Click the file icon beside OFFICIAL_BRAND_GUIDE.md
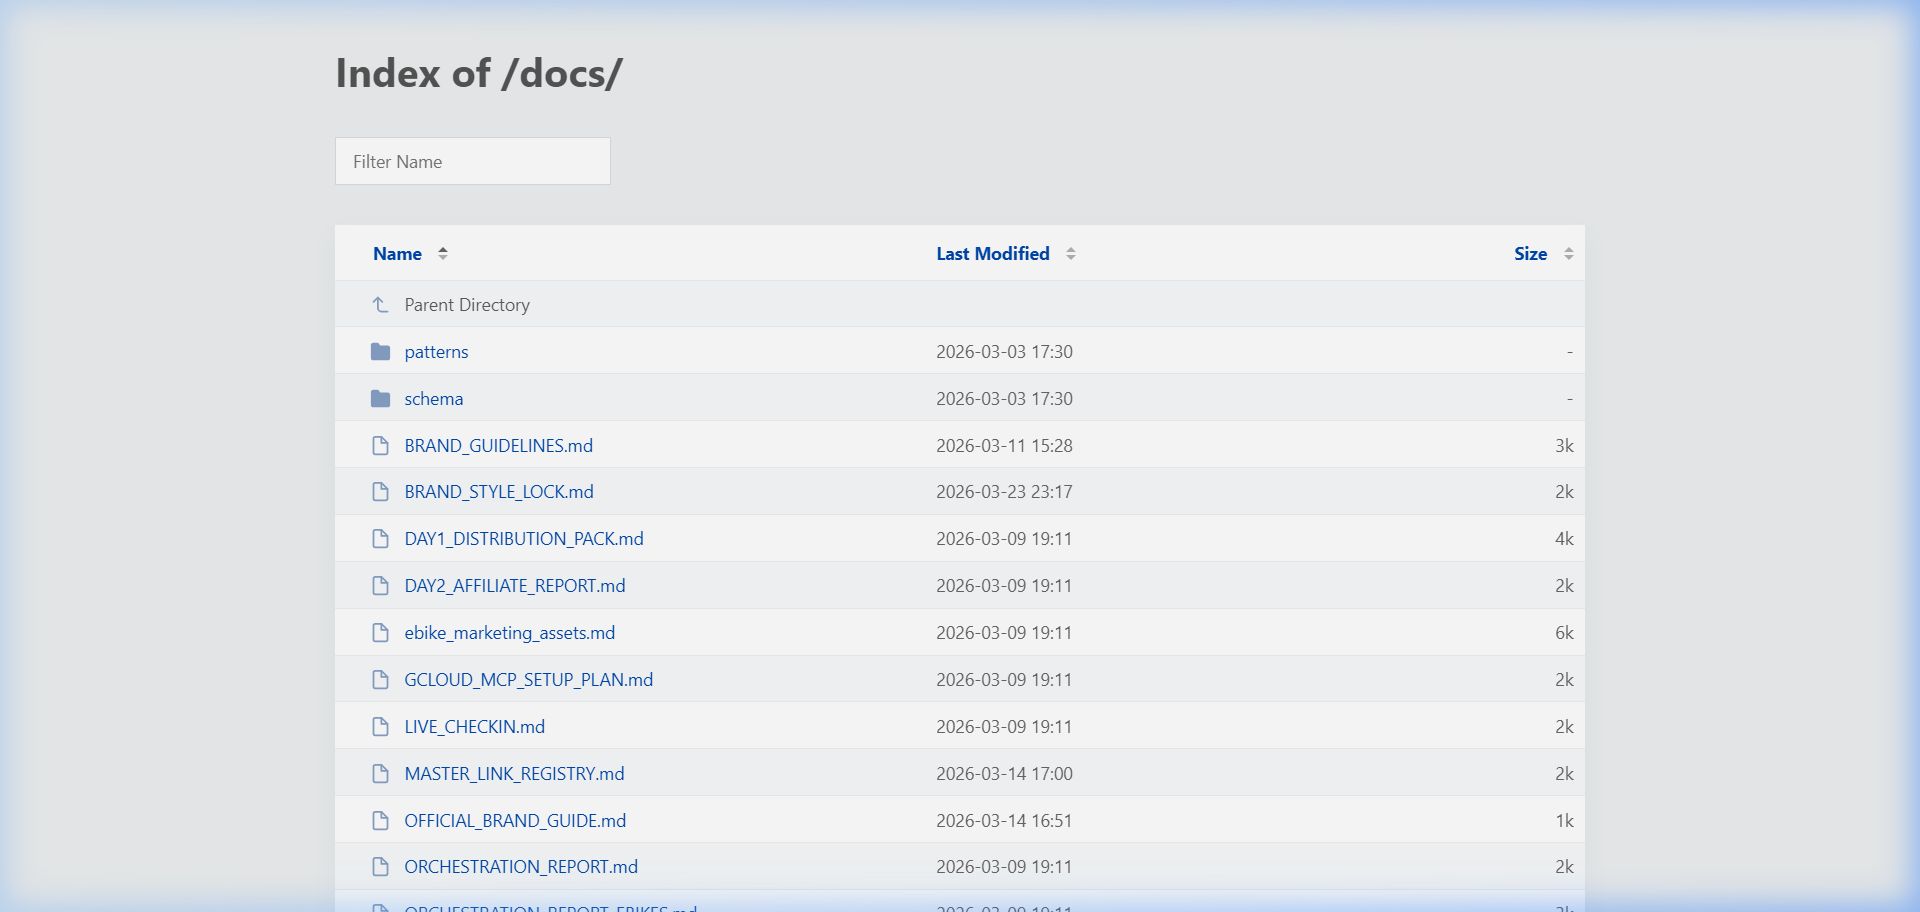Image resolution: width=1920 pixels, height=912 pixels. point(380,821)
